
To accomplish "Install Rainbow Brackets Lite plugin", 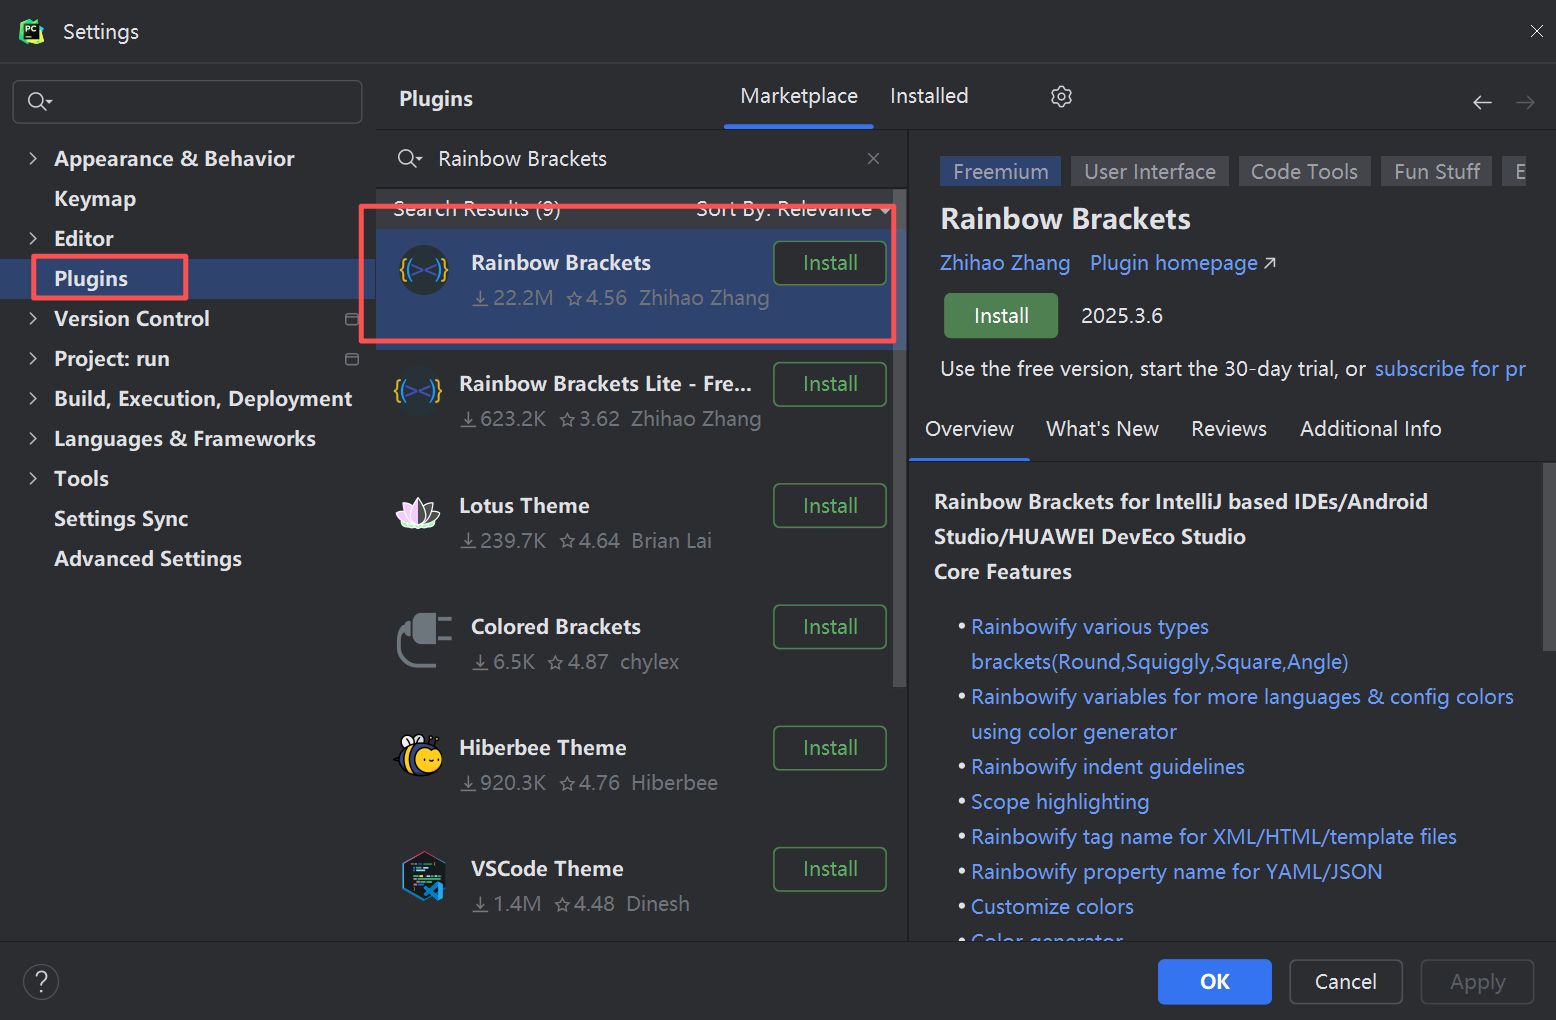I will (x=830, y=384).
